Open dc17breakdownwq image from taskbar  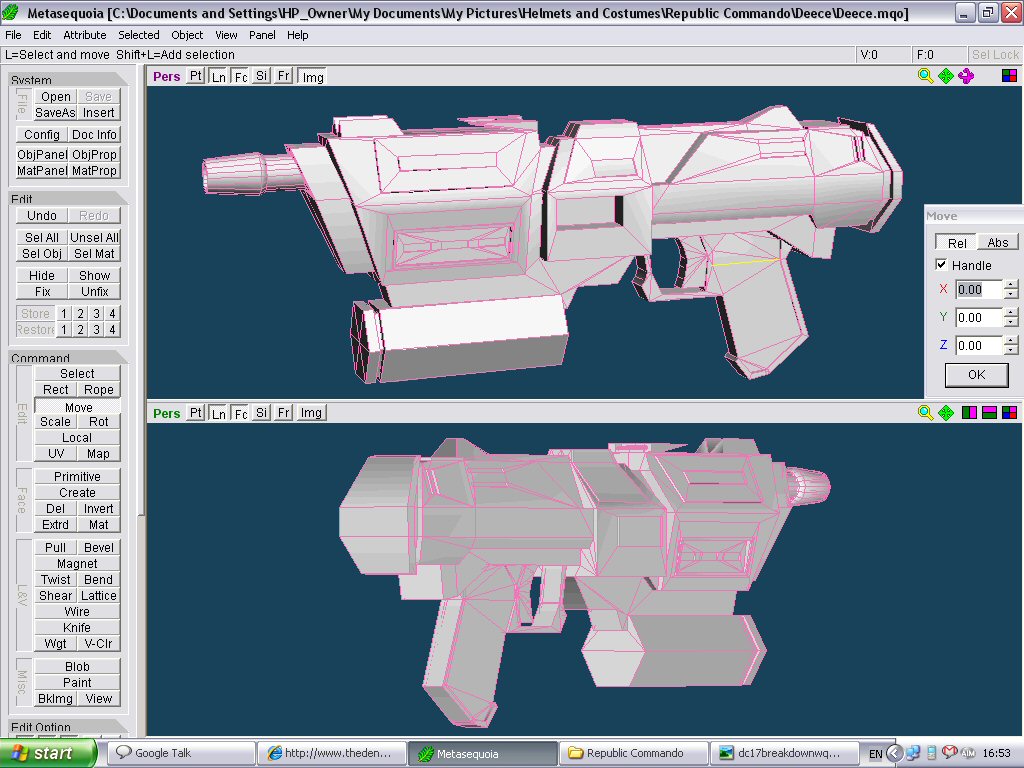pyautogui.click(x=782, y=753)
